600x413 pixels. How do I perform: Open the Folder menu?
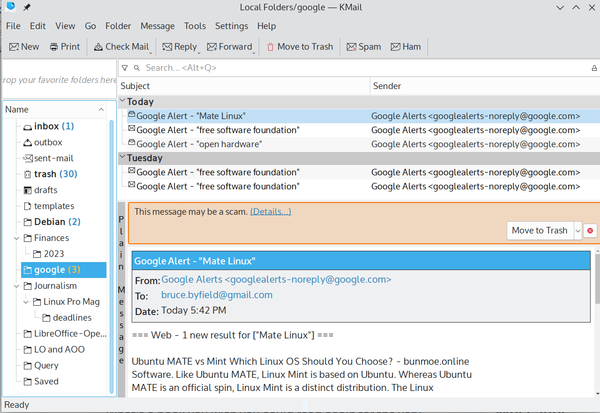click(x=118, y=26)
